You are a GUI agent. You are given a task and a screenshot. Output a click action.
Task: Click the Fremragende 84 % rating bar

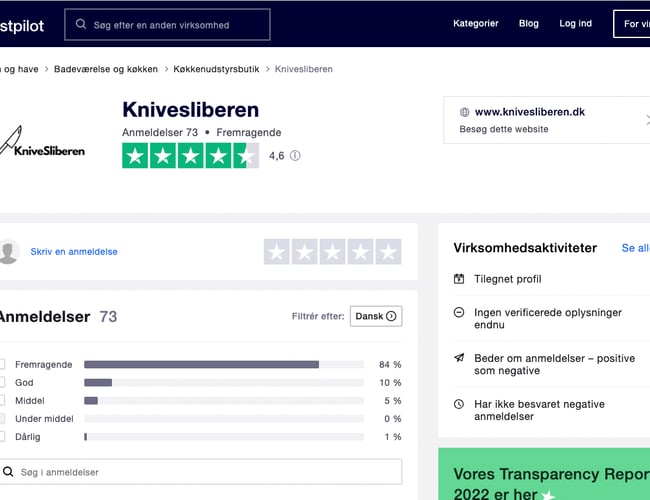[224, 364]
